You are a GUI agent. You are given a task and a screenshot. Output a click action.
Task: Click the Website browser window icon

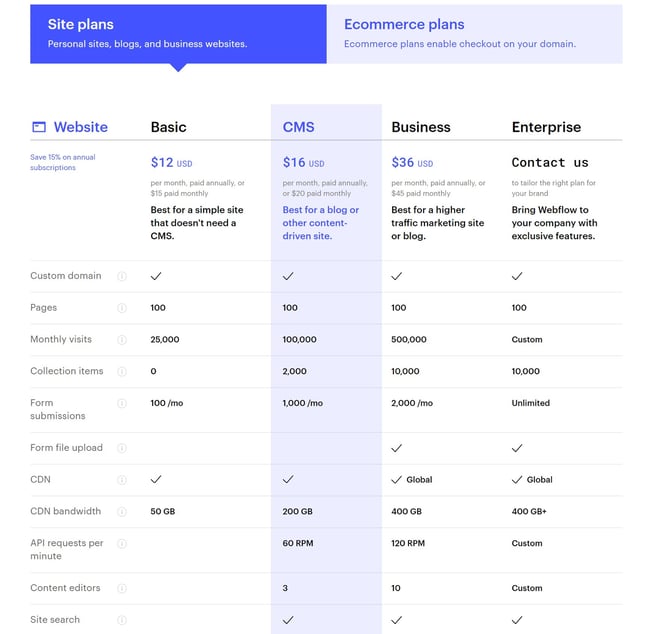click(x=39, y=127)
